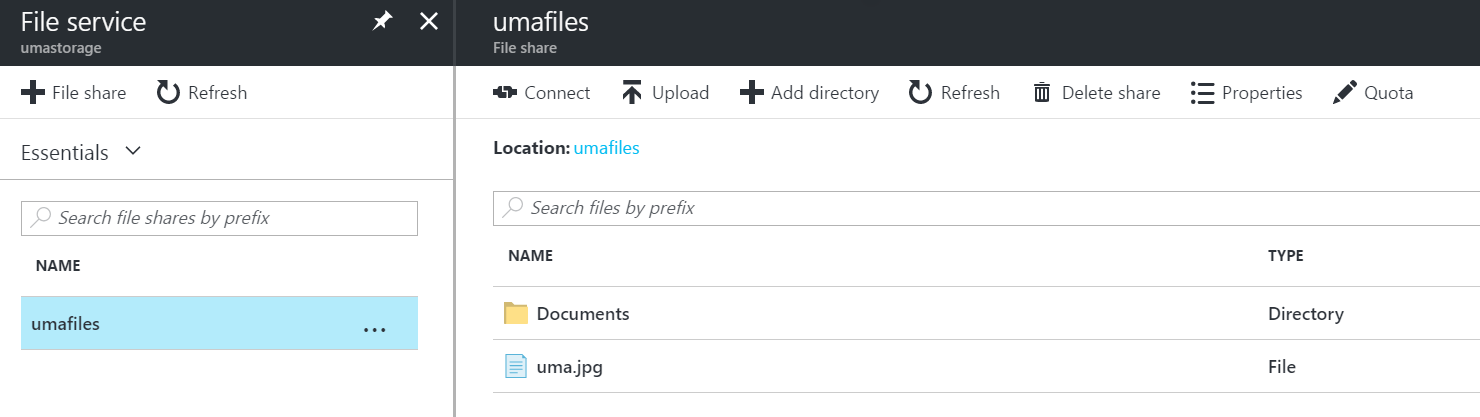This screenshot has width=1480, height=417.
Task: Refresh the file shares list
Action: [202, 93]
